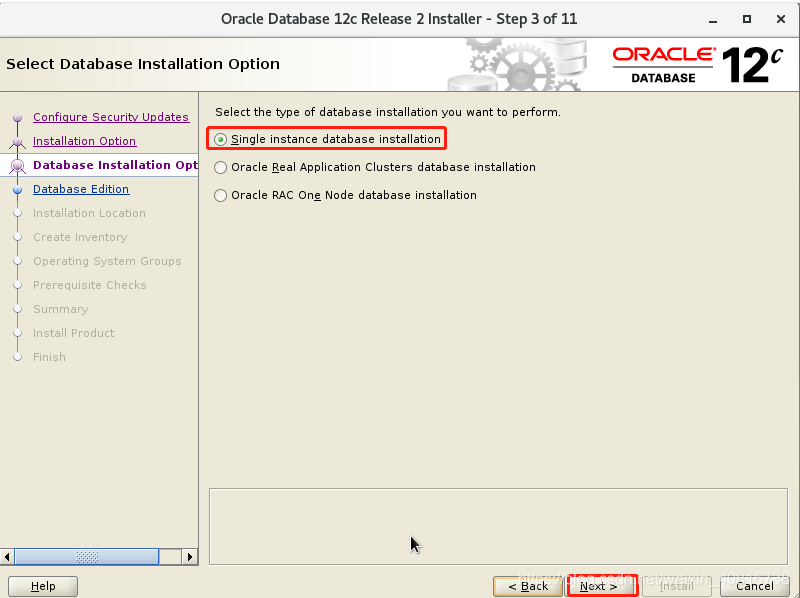Viewport: 800px width, 598px height.
Task: Click right arrow of sidebar scrollbar
Action: click(x=190, y=557)
